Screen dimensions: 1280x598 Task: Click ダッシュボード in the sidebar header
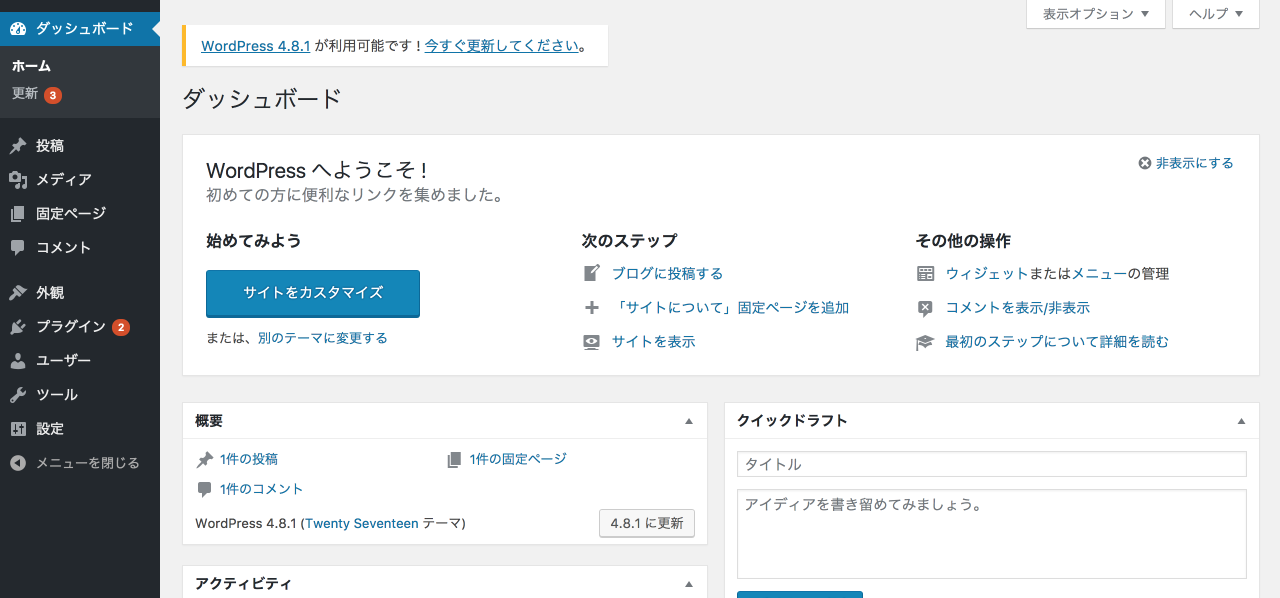(84, 28)
